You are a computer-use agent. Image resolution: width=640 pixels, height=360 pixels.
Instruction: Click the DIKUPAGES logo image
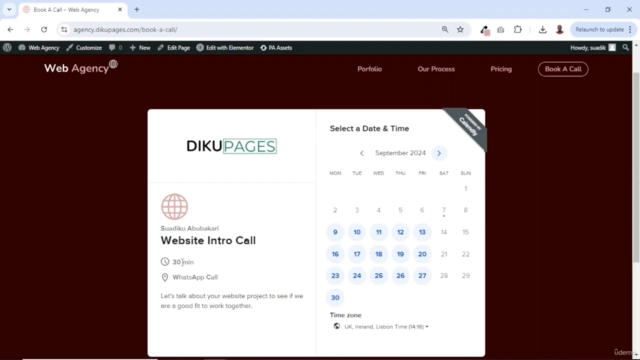(231, 146)
